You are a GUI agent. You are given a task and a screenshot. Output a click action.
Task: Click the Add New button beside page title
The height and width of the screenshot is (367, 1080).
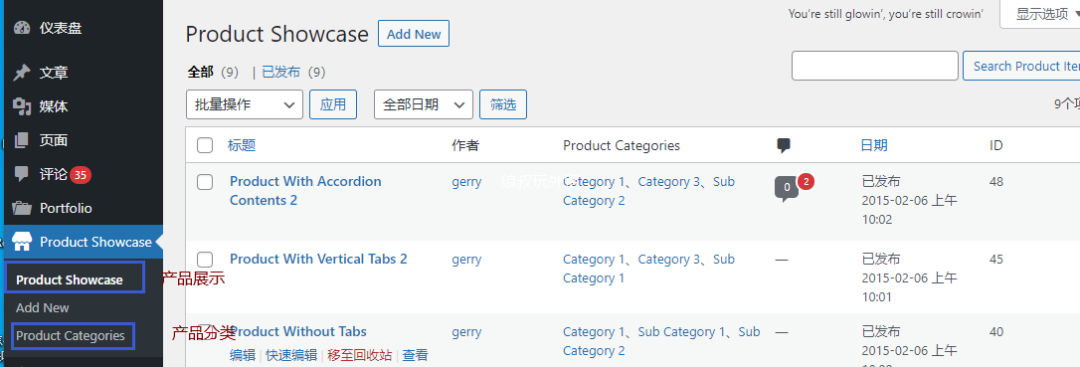tap(414, 34)
